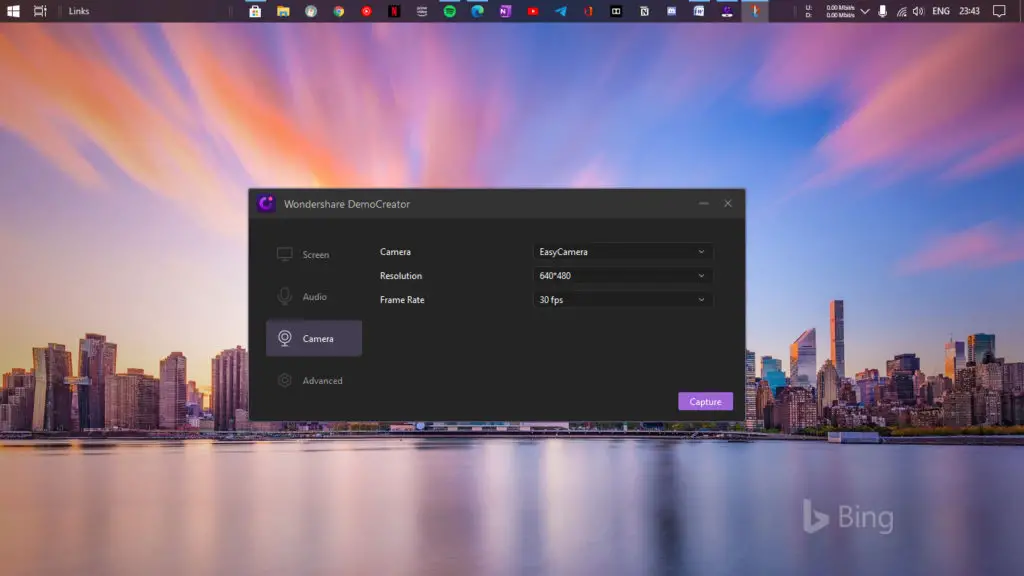Open Microsoft Office from the taskbar
1024x576 pixels.
(588, 11)
